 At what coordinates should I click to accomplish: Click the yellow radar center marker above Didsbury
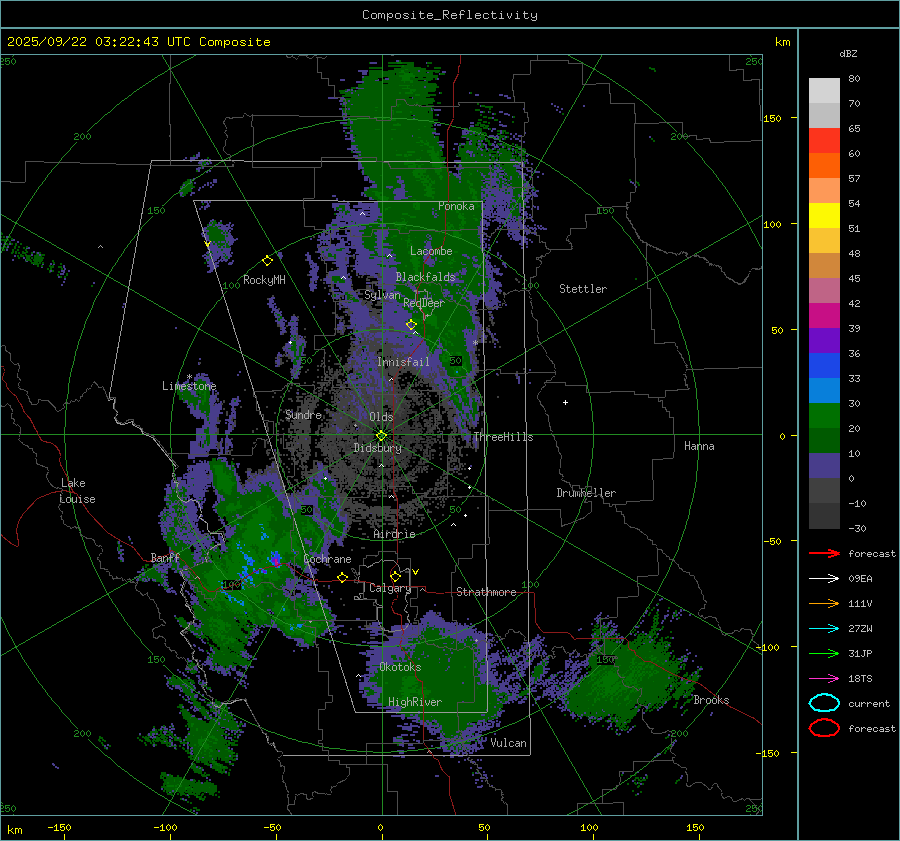point(381,435)
